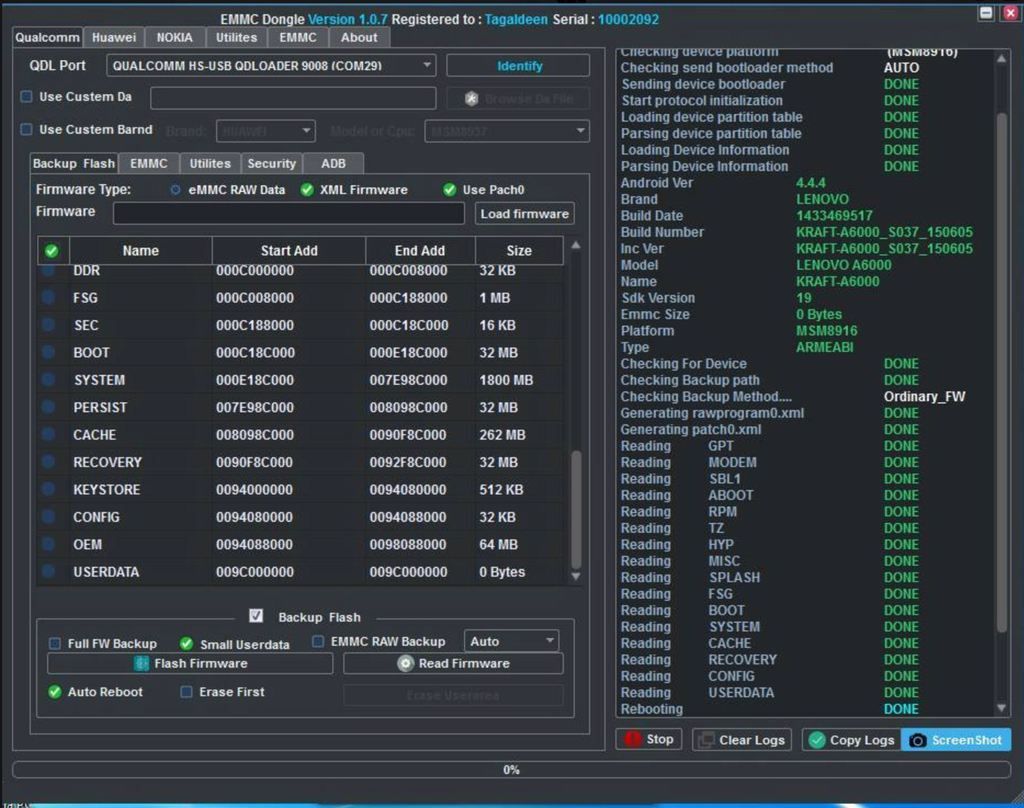
Task: Open the top Utilites tab
Action: pos(236,37)
